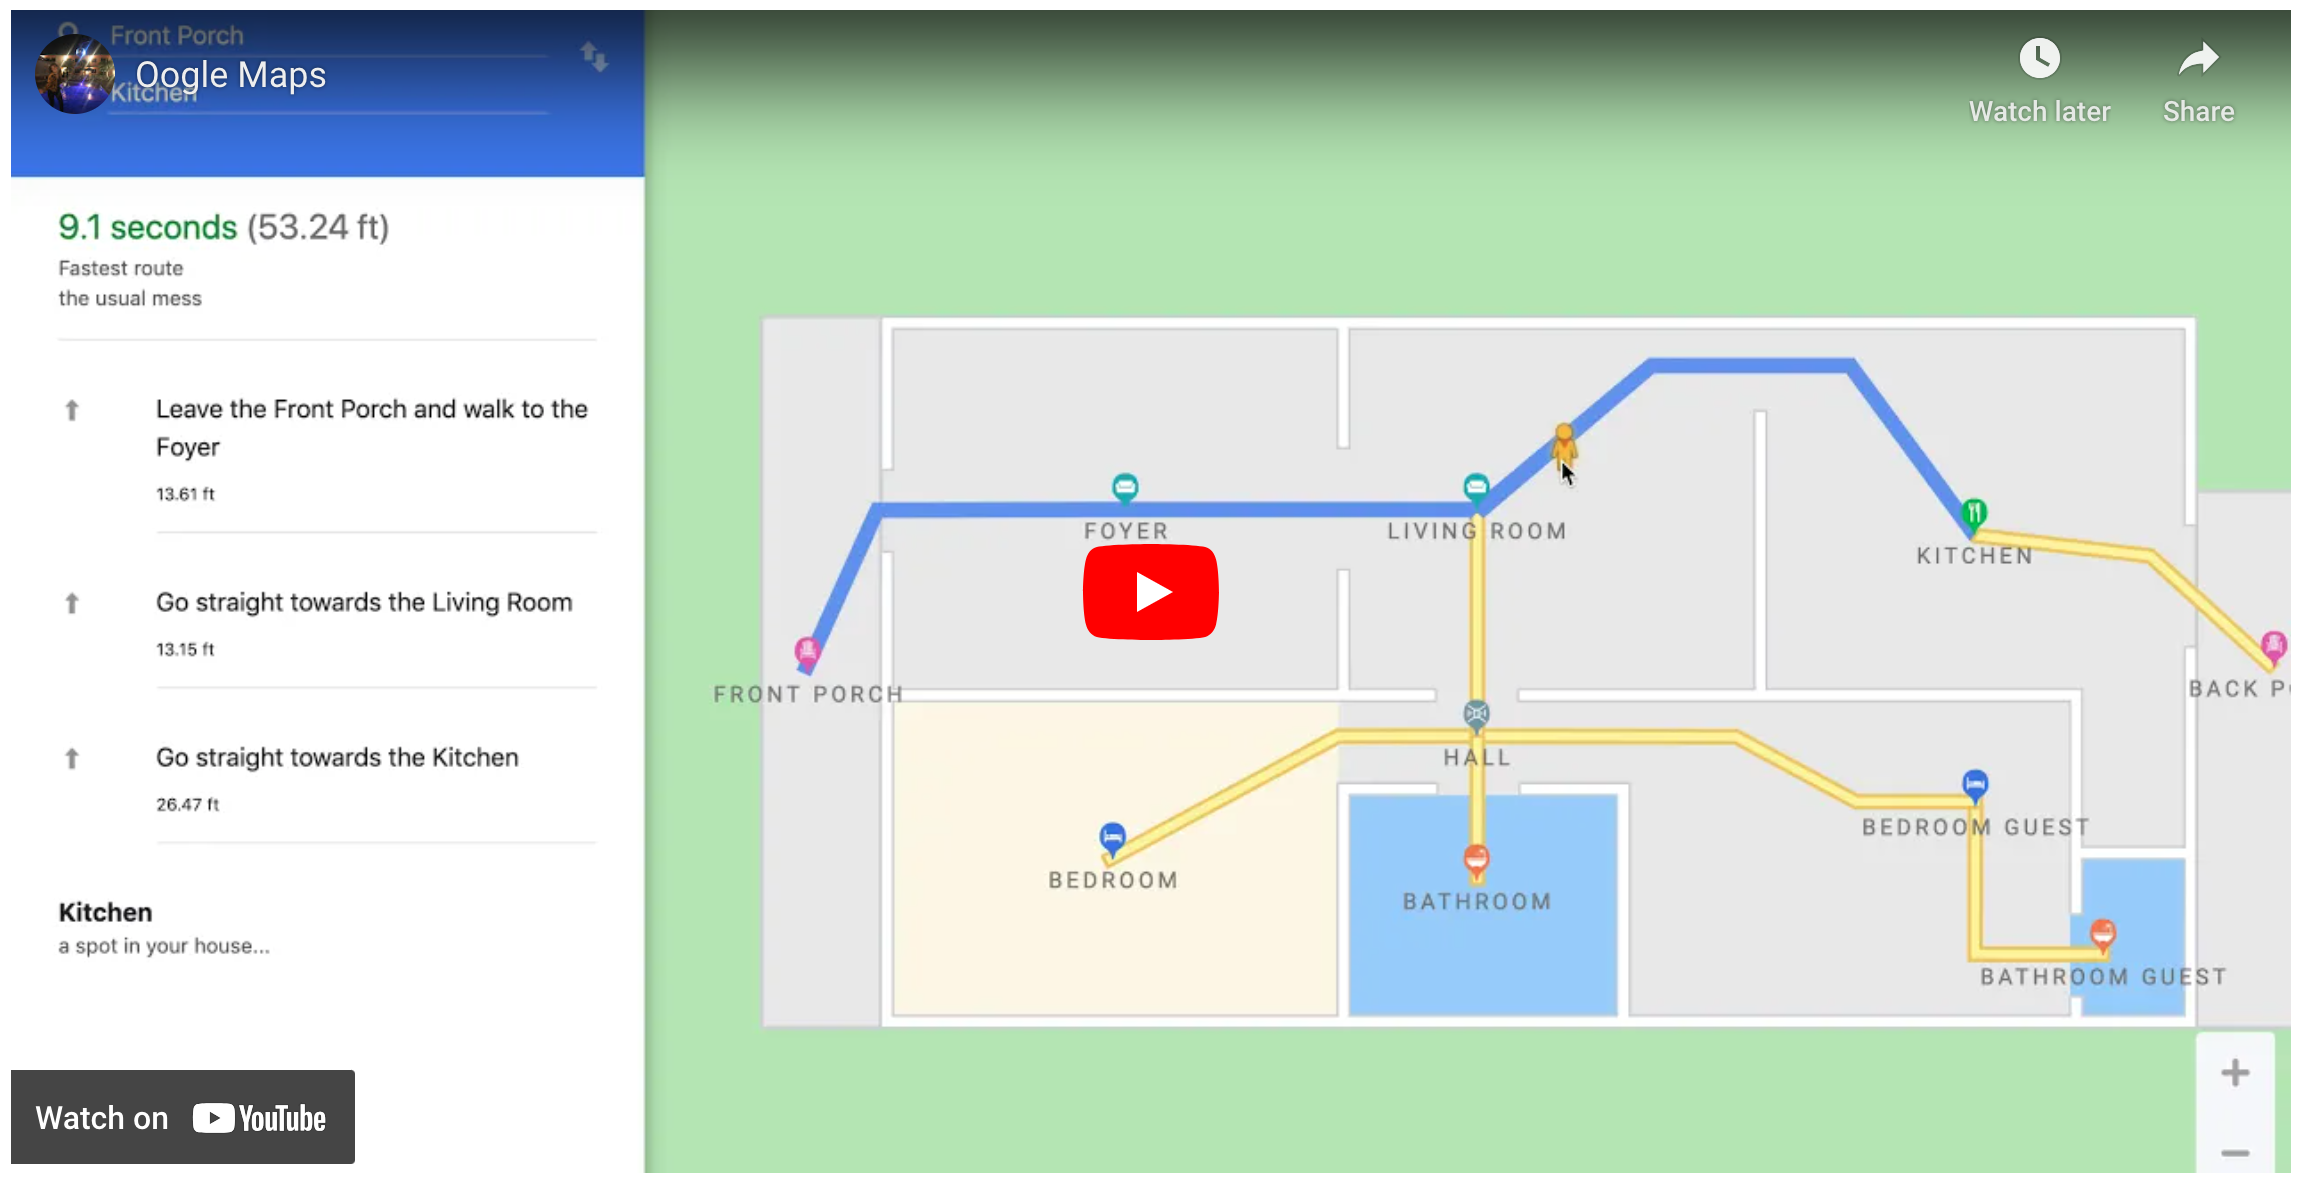Click the Bathroom Guest orange pin
The image size is (2300, 1186).
[x=2103, y=934]
